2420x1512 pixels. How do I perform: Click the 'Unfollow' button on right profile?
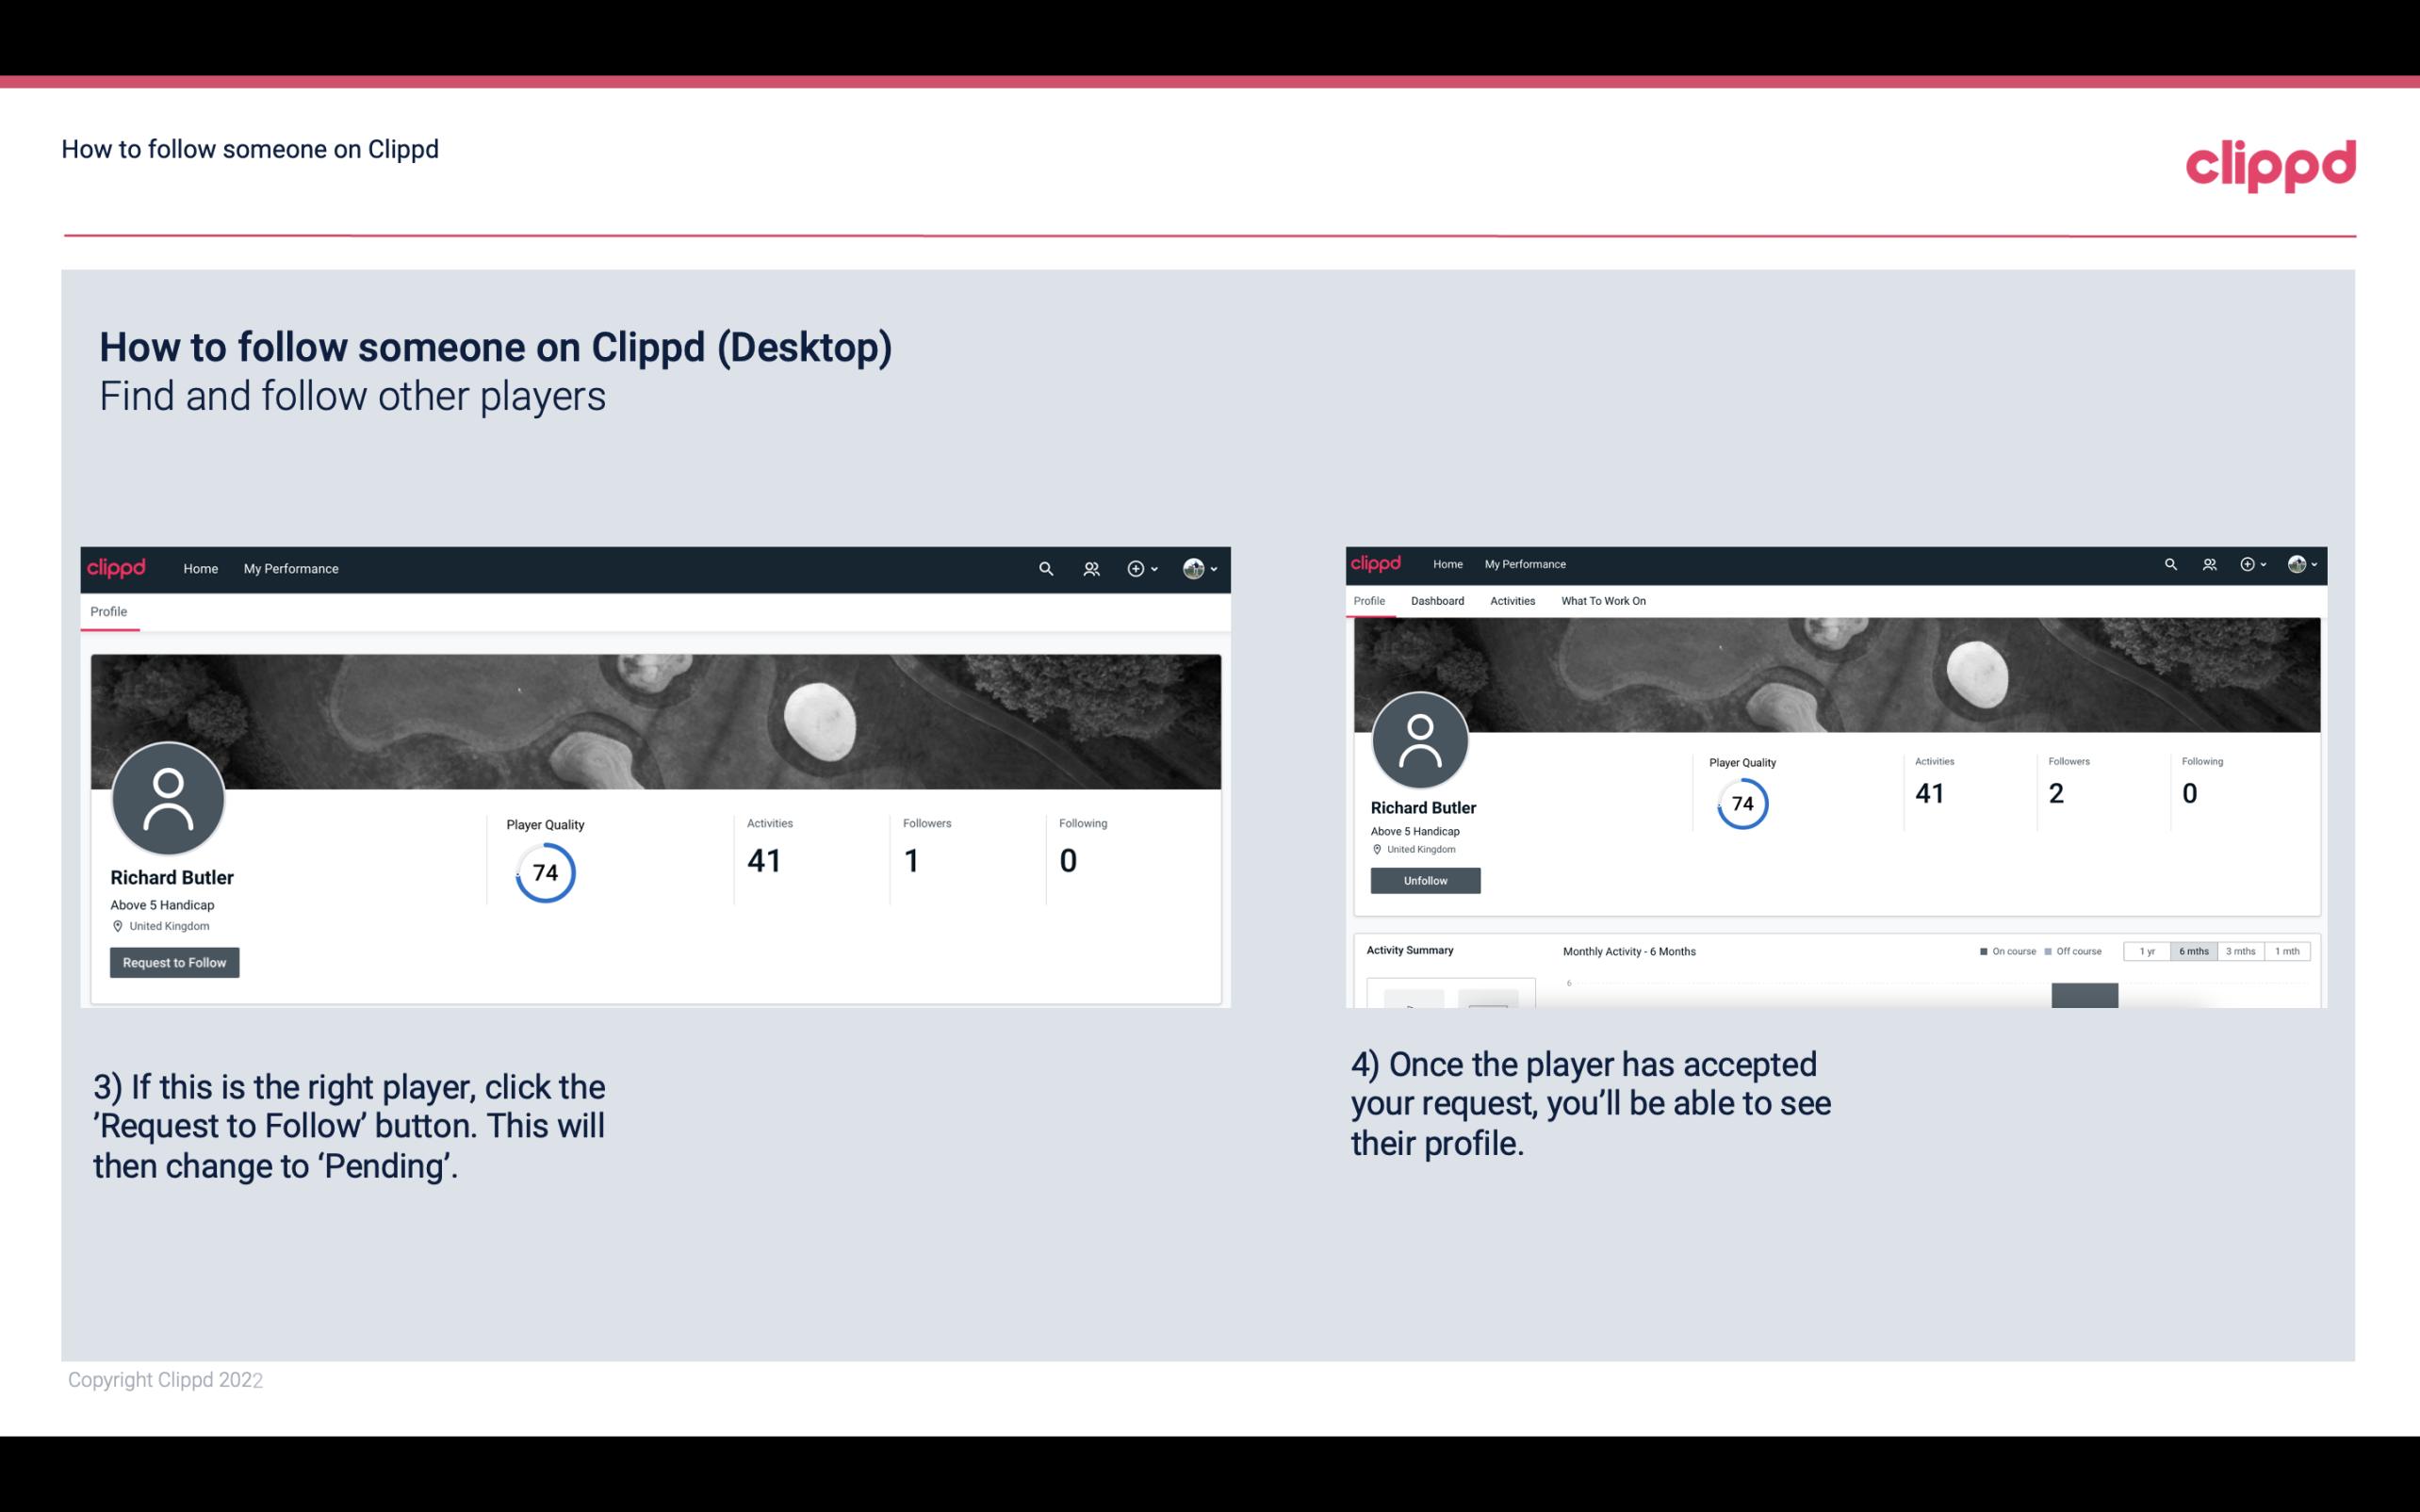(x=1423, y=880)
